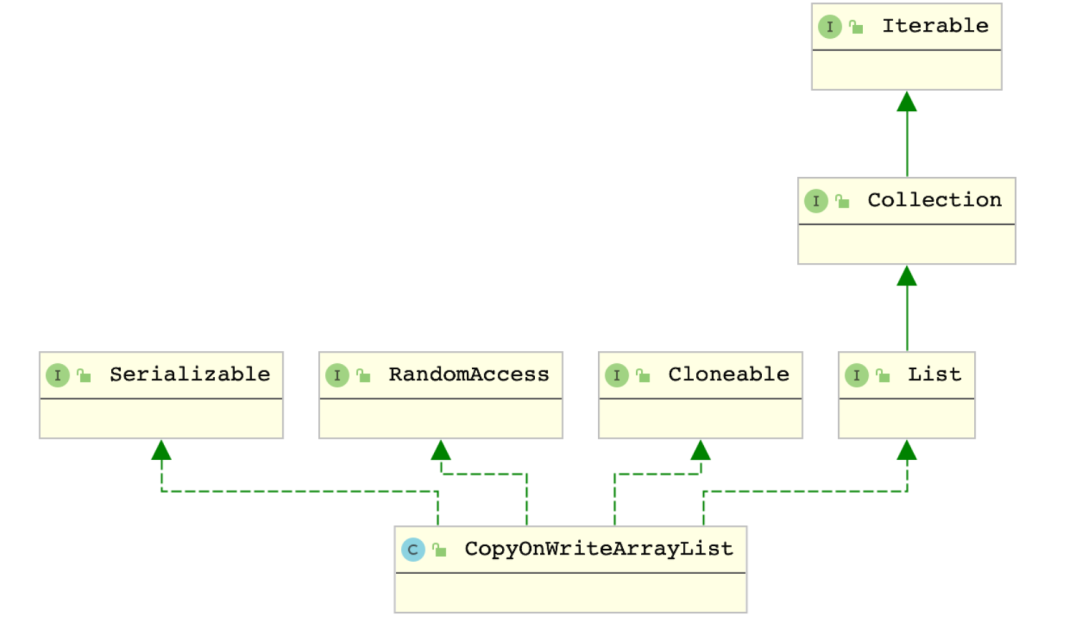The height and width of the screenshot is (622, 1080).
Task: Click the interface icon on List node
Action: tap(856, 375)
